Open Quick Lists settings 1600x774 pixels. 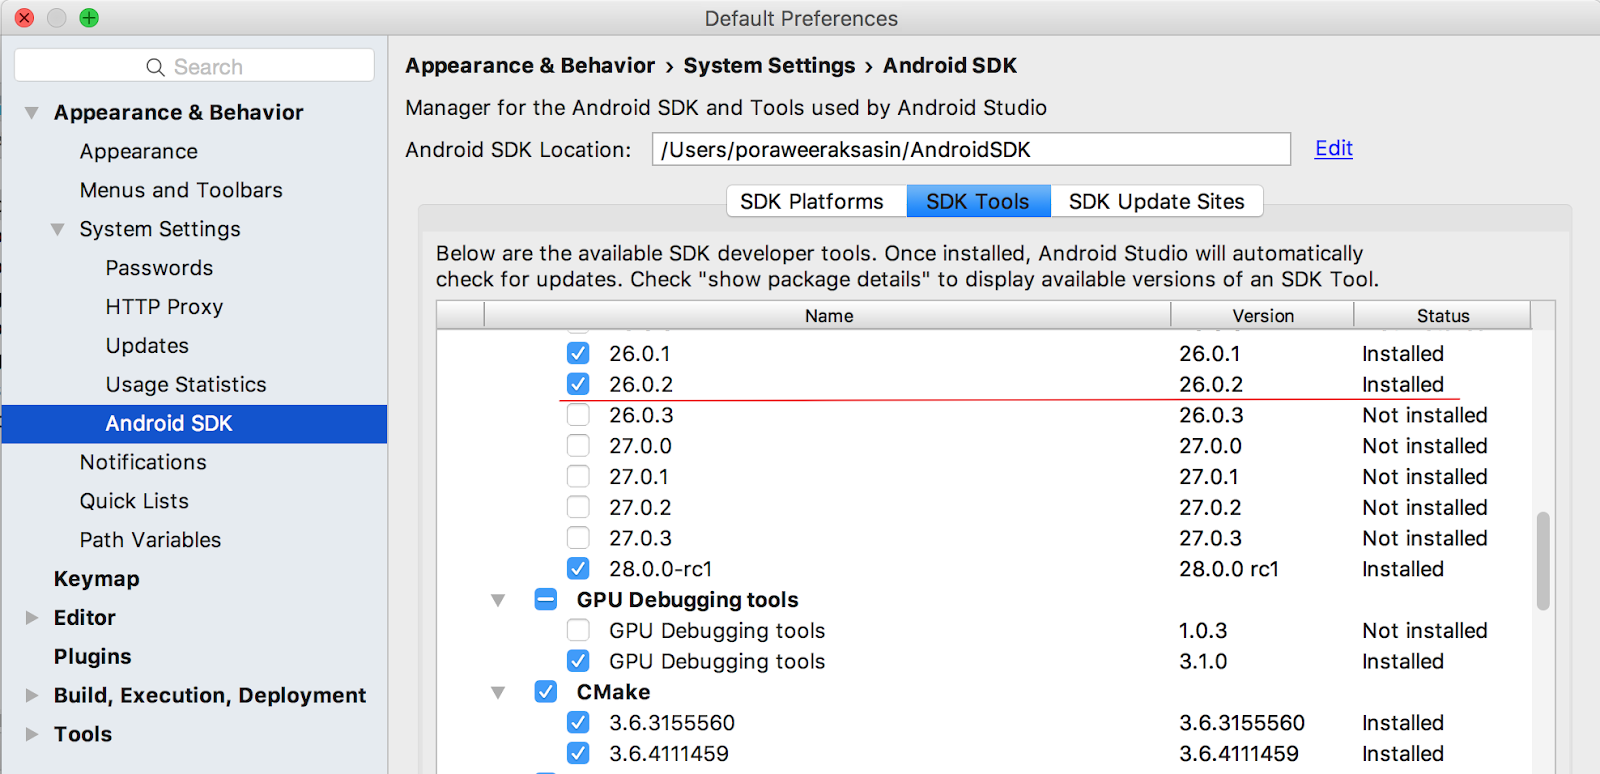click(134, 501)
